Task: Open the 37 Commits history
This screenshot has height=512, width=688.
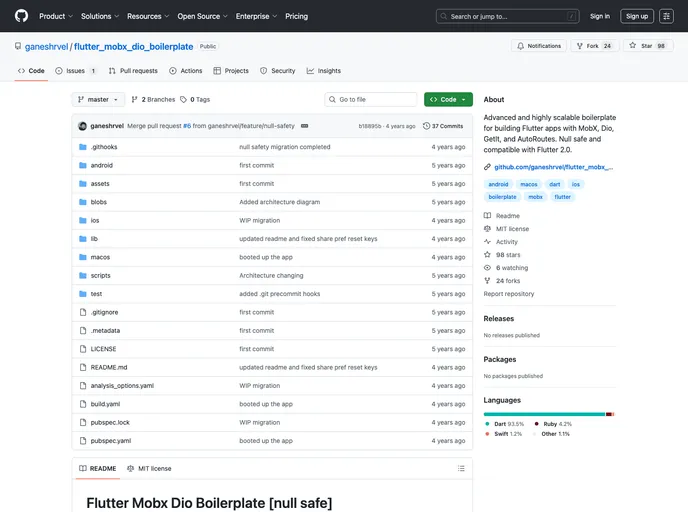Action: coord(443,126)
